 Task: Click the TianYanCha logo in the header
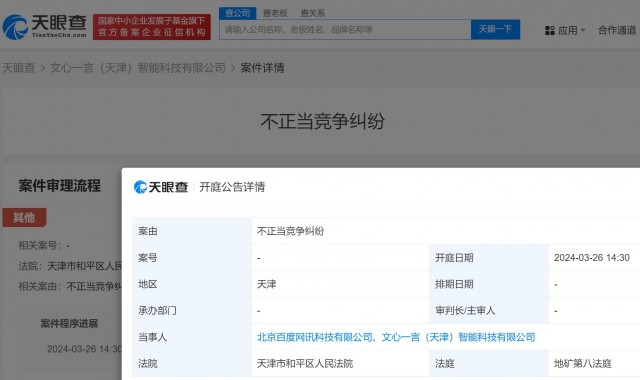tap(44, 27)
